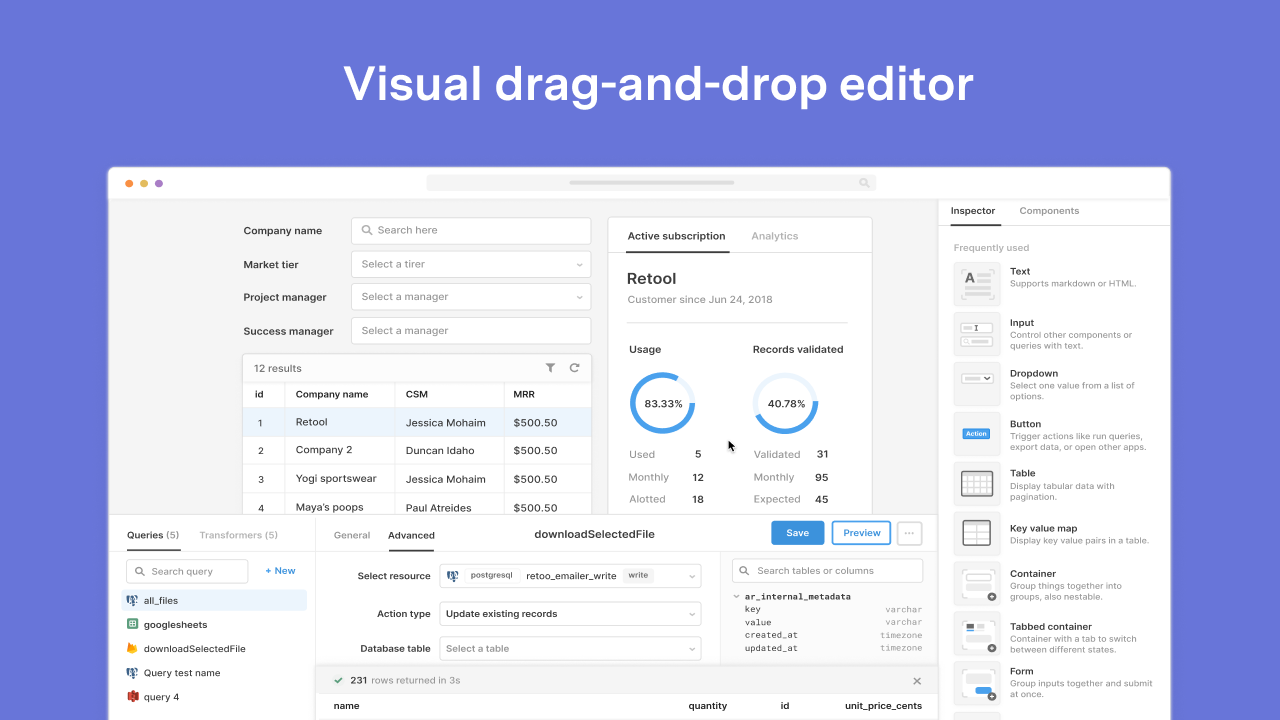Open the Market tier dropdown

tap(471, 264)
